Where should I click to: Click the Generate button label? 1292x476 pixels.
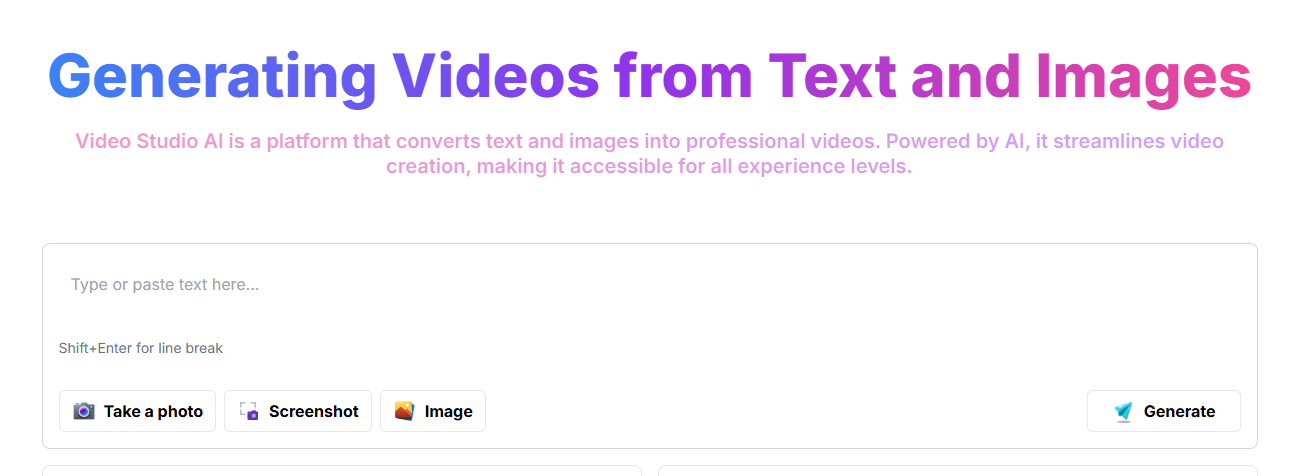coord(1179,411)
